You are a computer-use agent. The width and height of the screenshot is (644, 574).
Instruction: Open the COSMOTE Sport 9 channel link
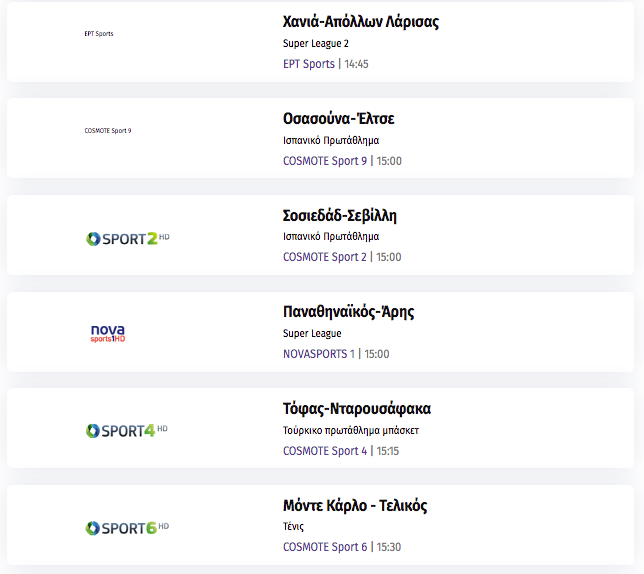(x=325, y=161)
